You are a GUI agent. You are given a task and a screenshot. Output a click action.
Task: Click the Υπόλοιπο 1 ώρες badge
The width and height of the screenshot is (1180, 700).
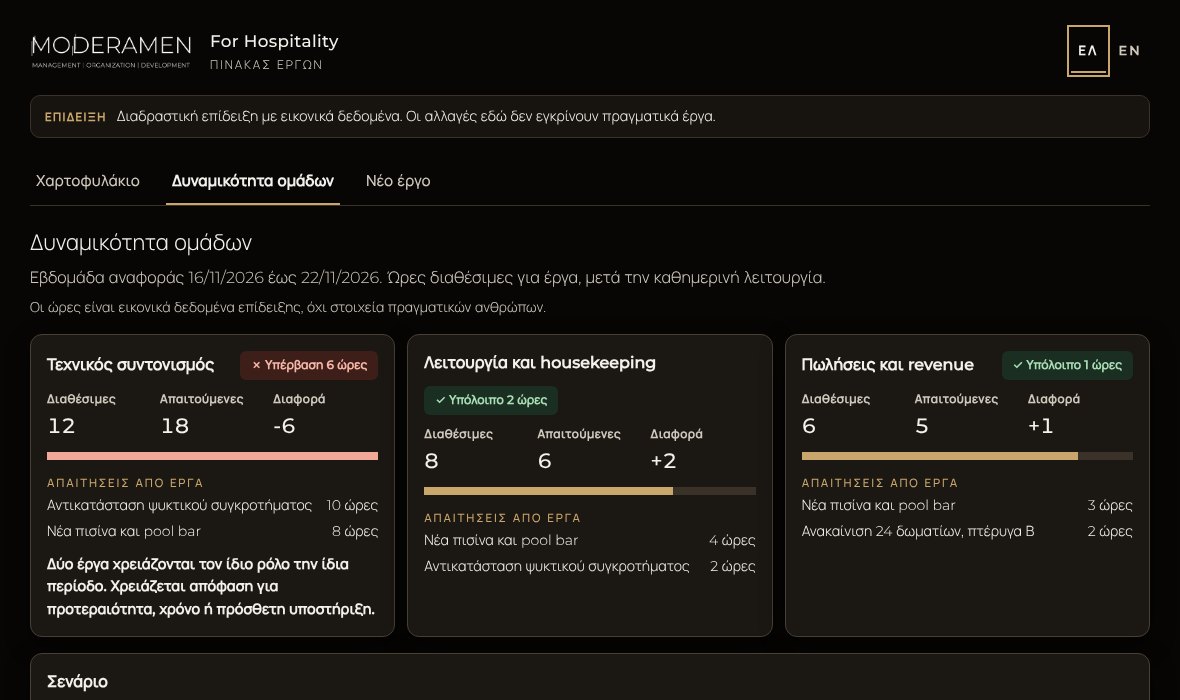1067,365
